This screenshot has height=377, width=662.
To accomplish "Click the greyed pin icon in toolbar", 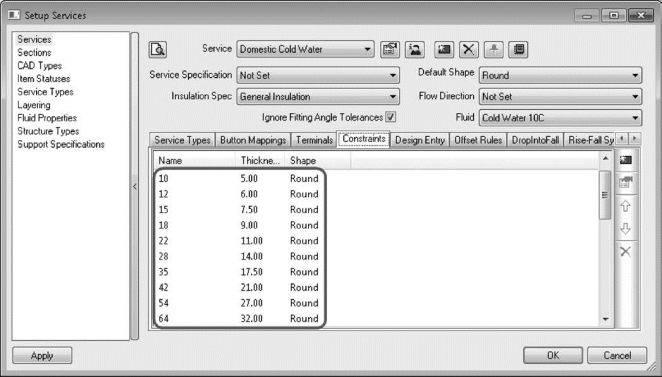I will point(494,49).
